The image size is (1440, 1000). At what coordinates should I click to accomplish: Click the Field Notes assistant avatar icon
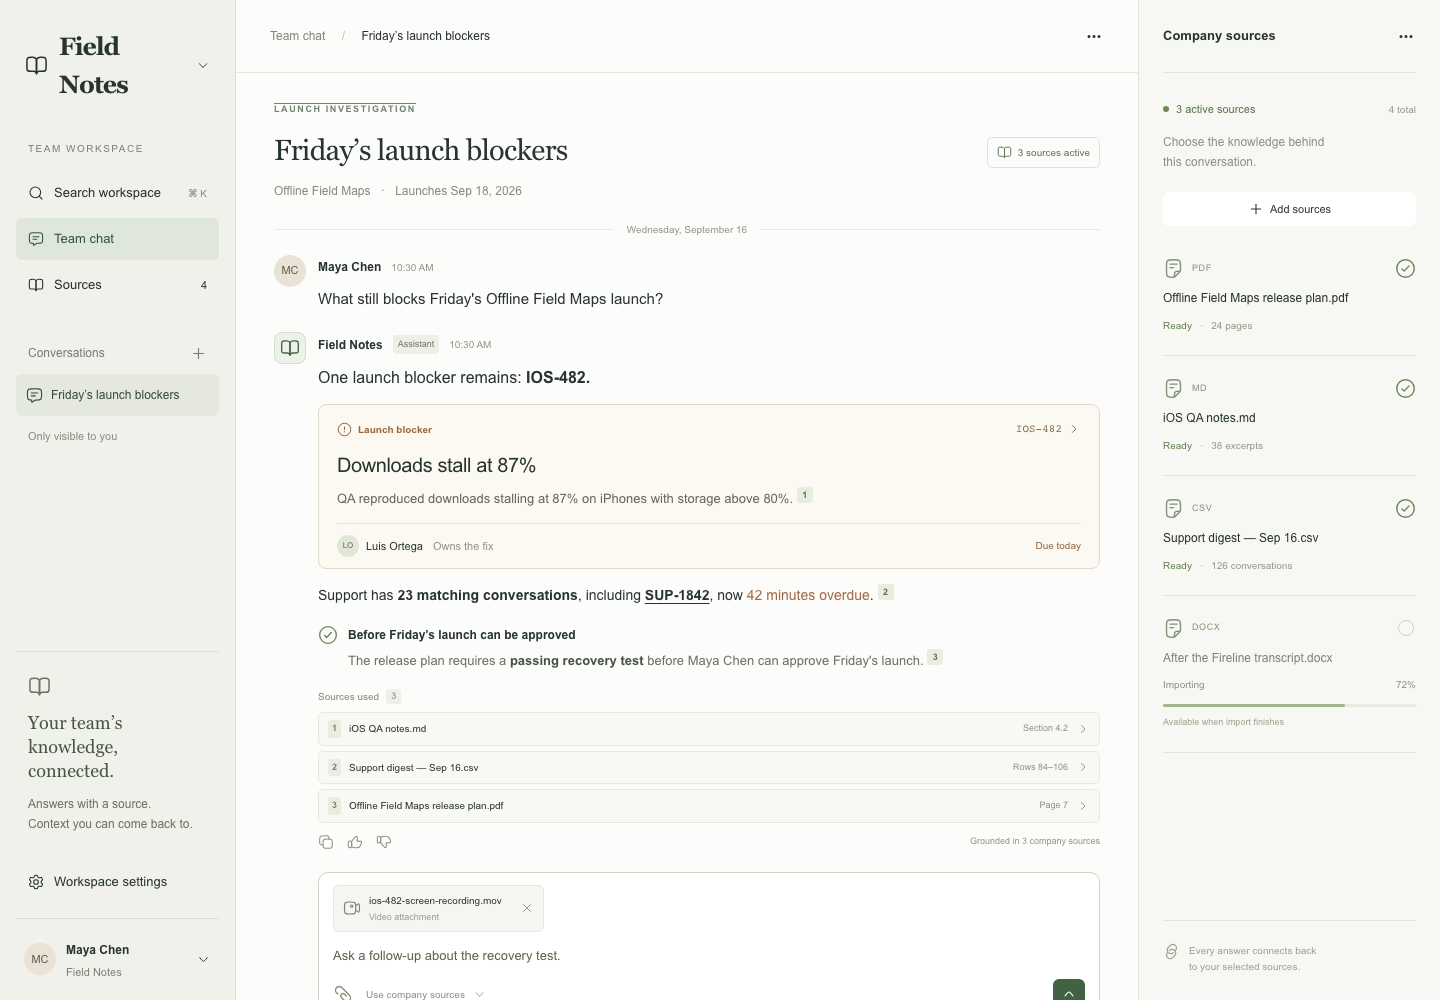[290, 348]
